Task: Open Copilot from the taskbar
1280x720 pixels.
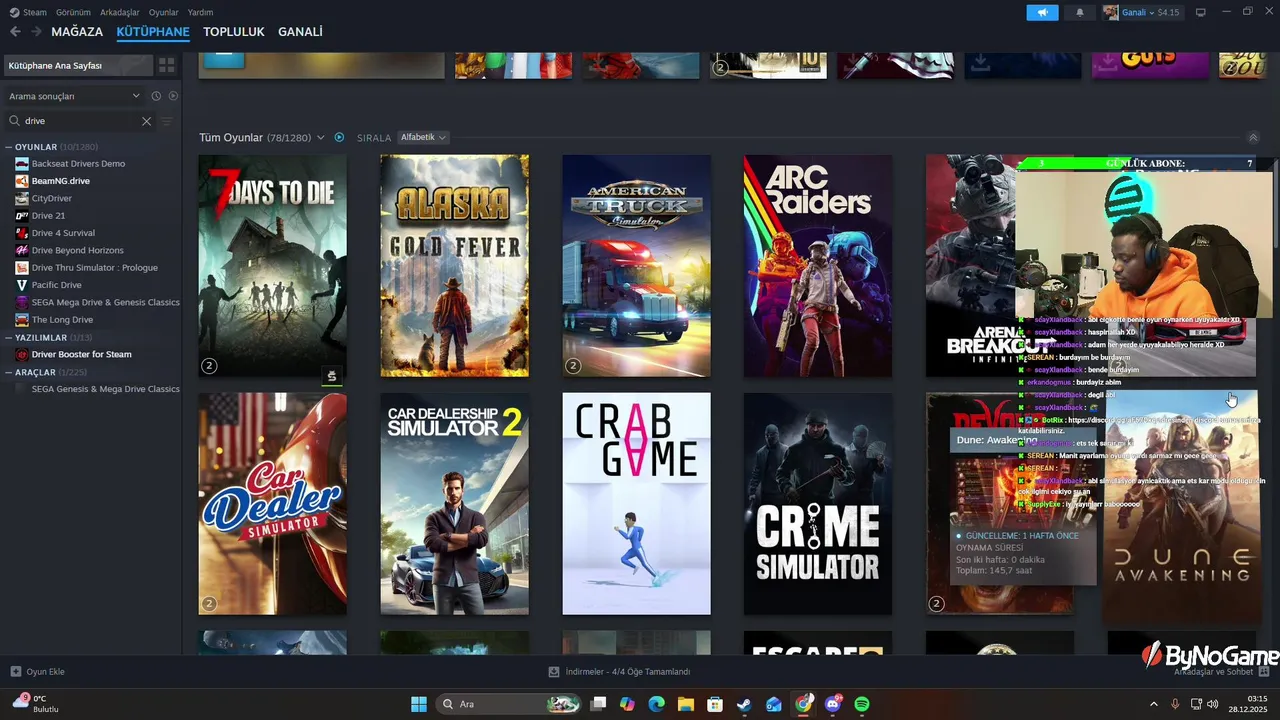Action: pyautogui.click(x=627, y=704)
